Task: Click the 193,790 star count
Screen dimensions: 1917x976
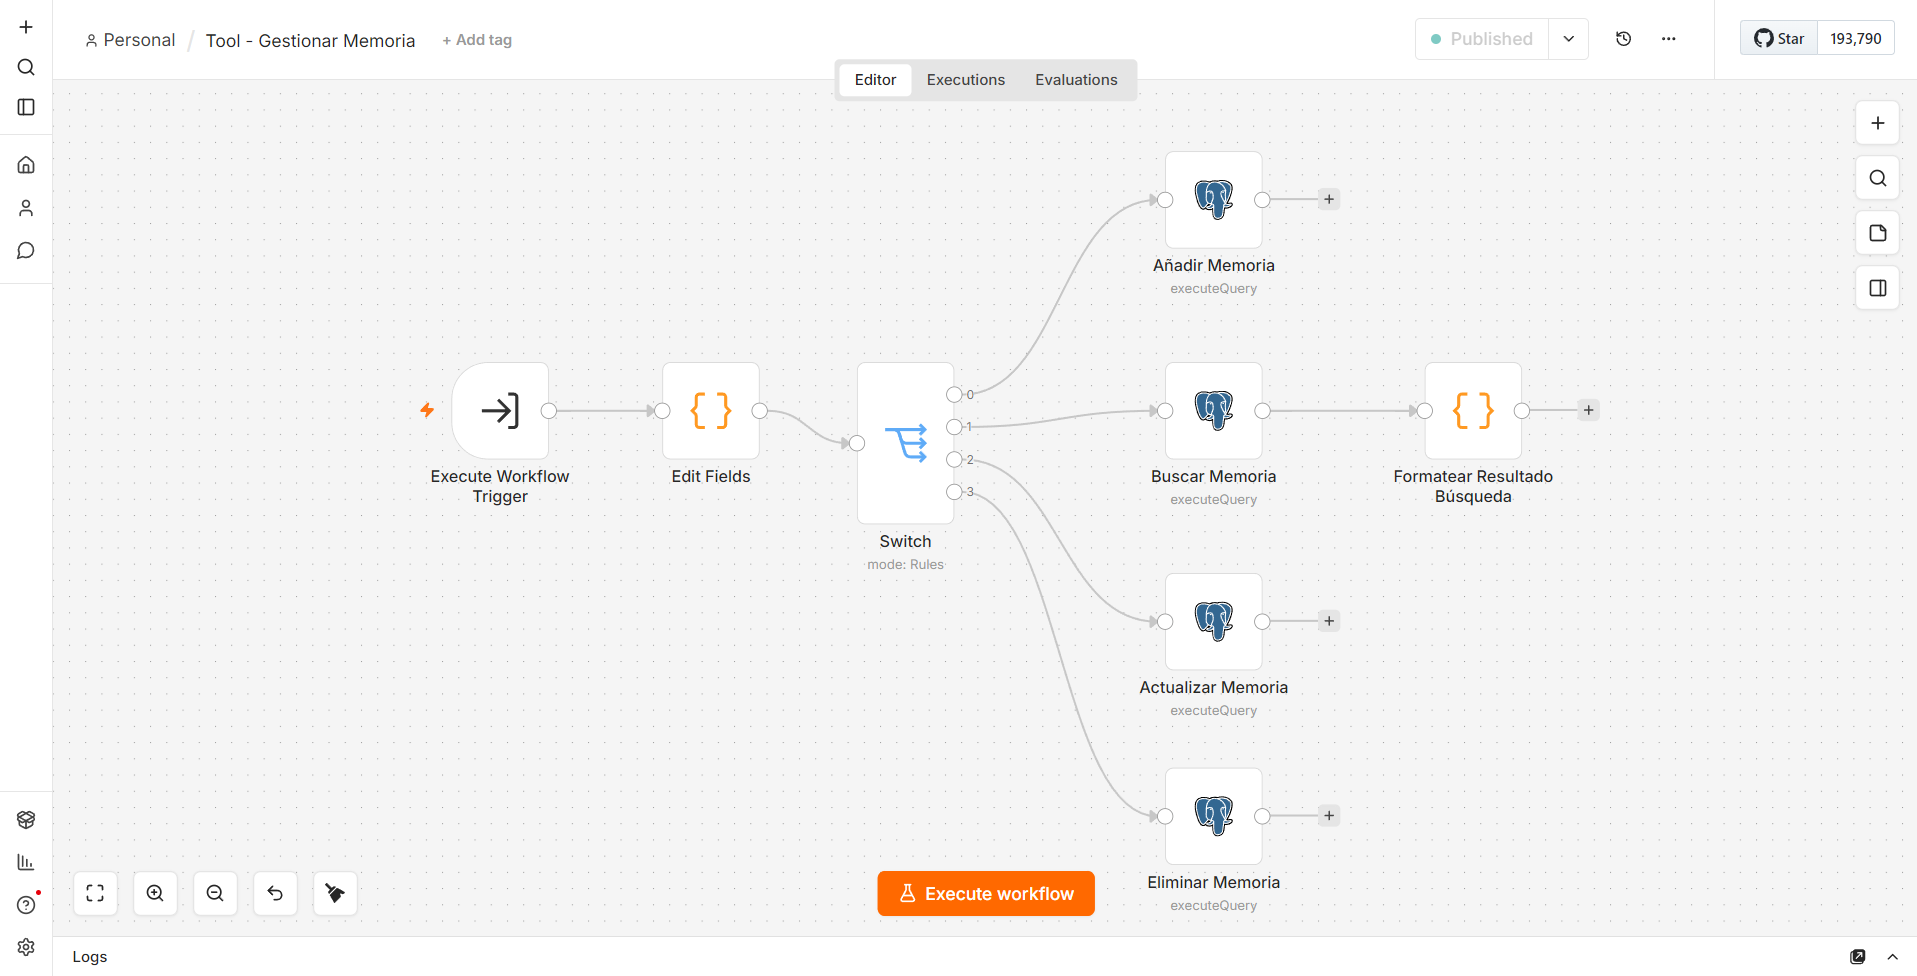Action: (1856, 39)
